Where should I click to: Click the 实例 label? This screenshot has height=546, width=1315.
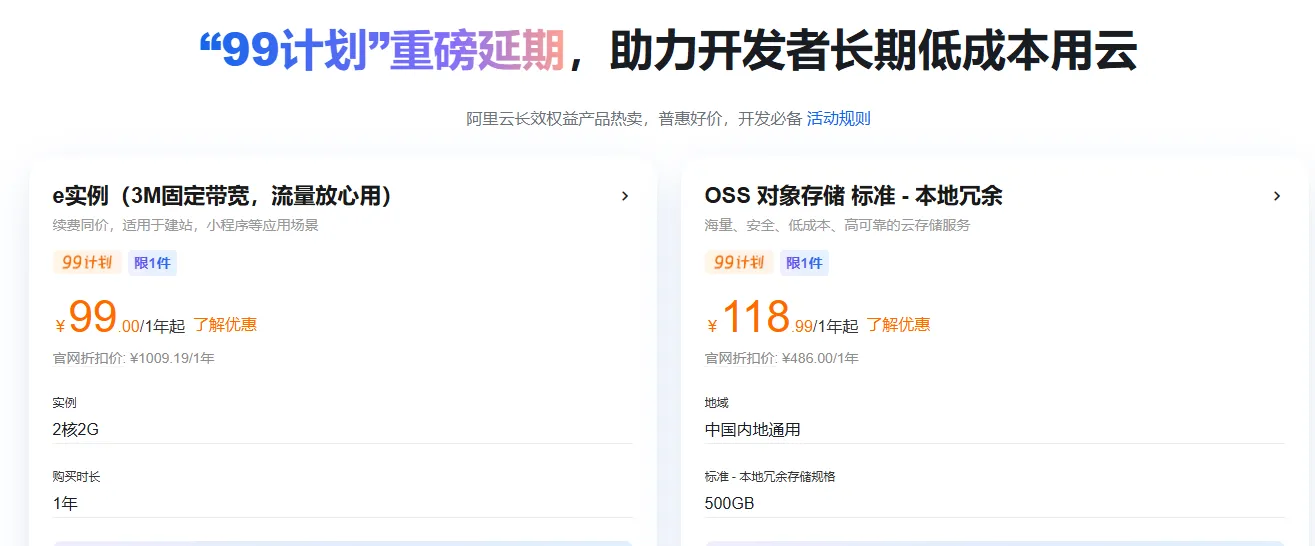65,403
